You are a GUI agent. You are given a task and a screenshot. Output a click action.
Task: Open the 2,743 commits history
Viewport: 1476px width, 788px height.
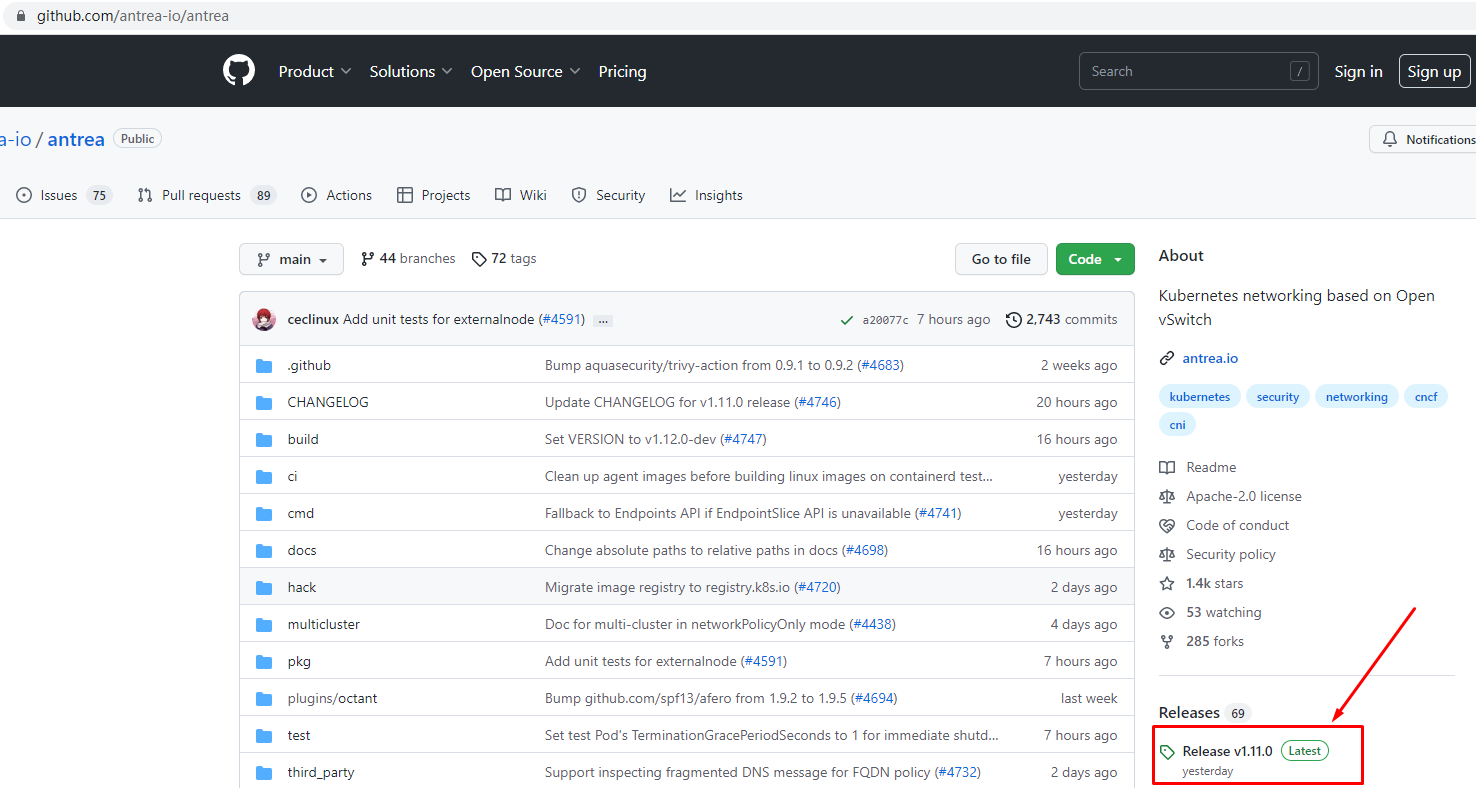point(1062,320)
